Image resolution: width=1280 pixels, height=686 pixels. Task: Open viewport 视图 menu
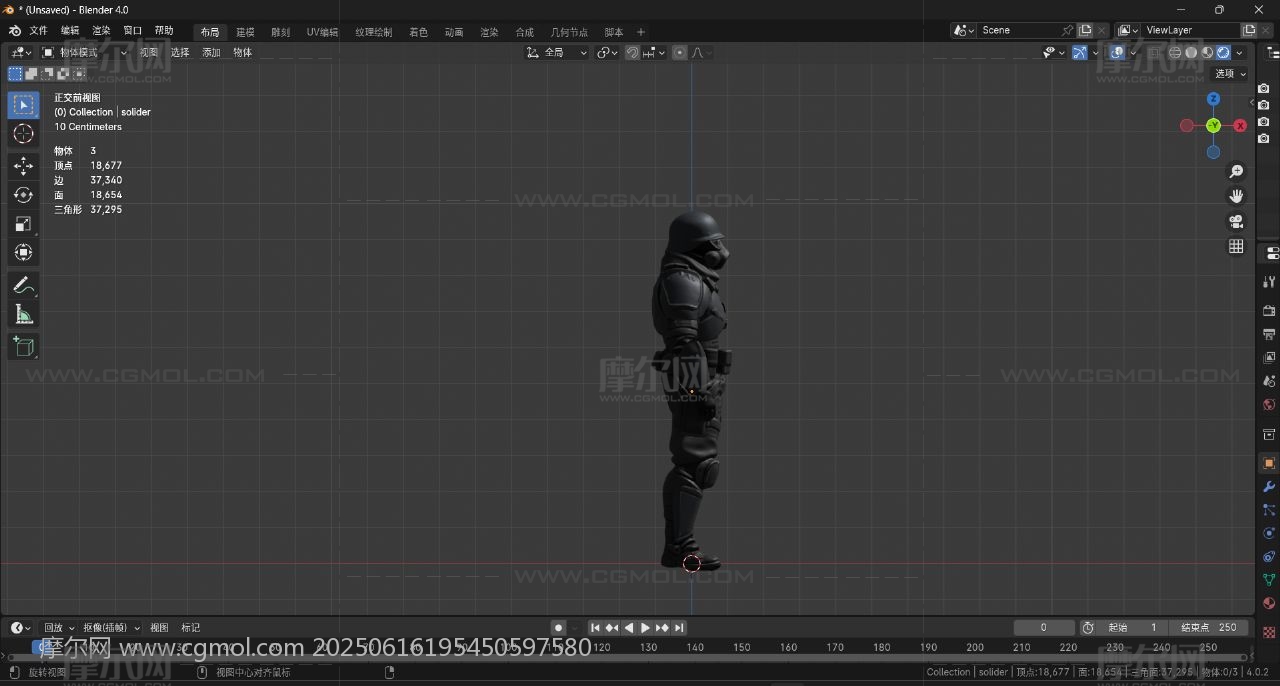coord(148,52)
